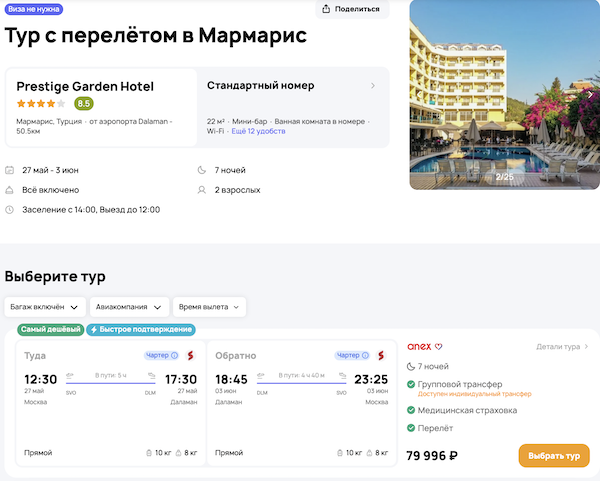Click the info icon on return Чартер badge
The width and height of the screenshot is (600, 481).
coord(366,355)
